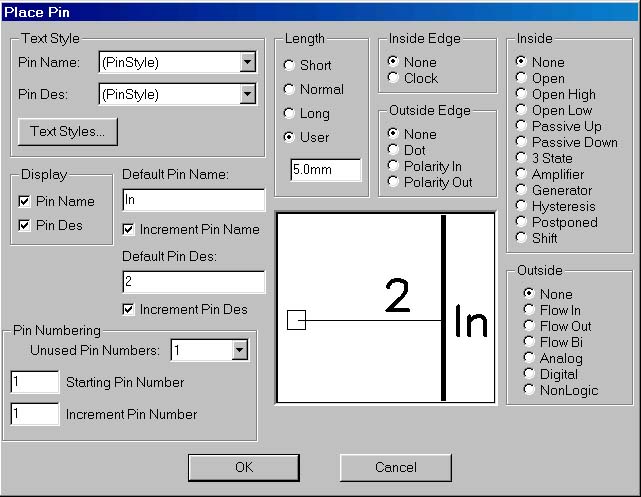Viewport: 641px width, 497px height.
Task: Open the Unused Pin Numbers dropdown
Action: 239,350
